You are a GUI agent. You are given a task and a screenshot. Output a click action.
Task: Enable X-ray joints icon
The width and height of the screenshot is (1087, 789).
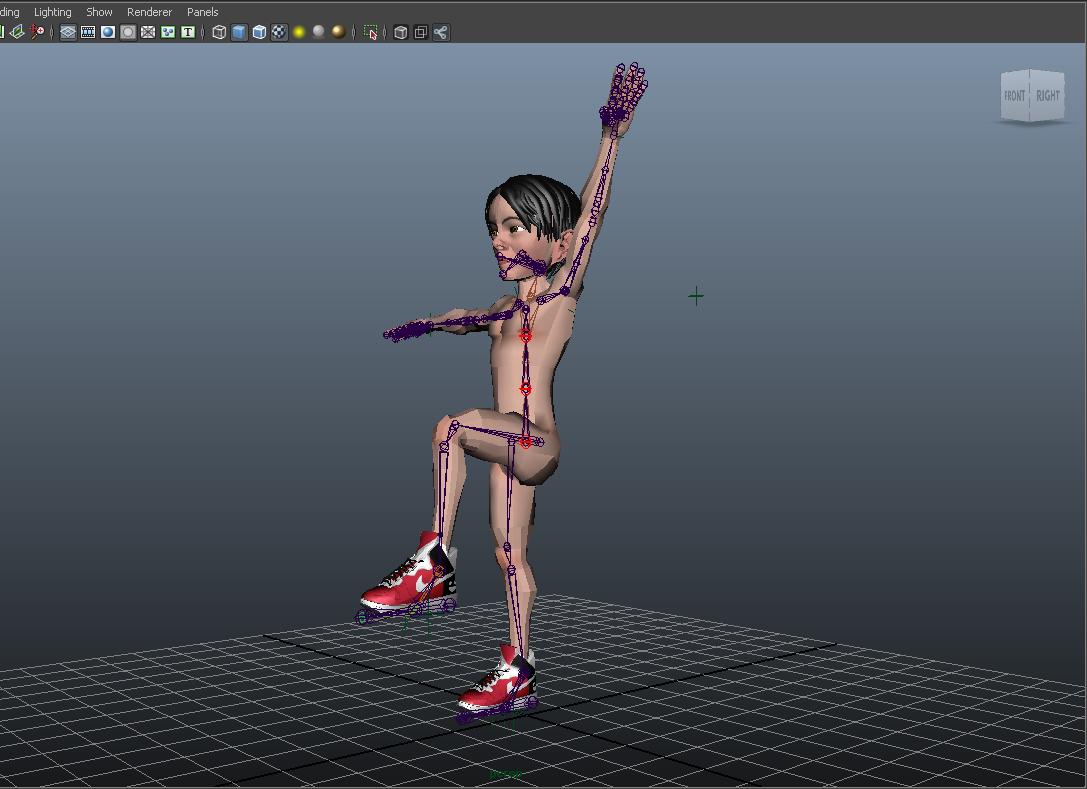point(441,32)
